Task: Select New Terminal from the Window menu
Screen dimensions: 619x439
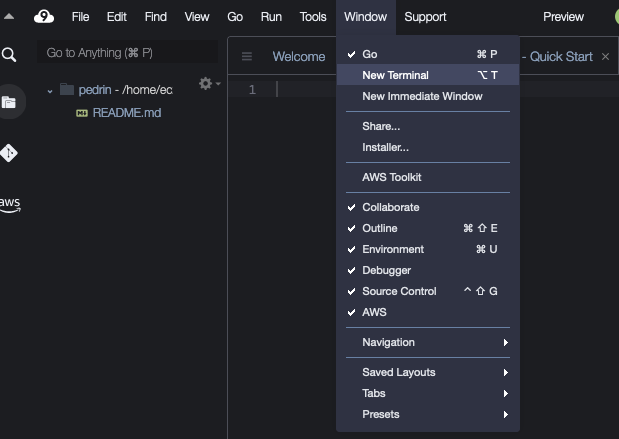Action: click(428, 75)
